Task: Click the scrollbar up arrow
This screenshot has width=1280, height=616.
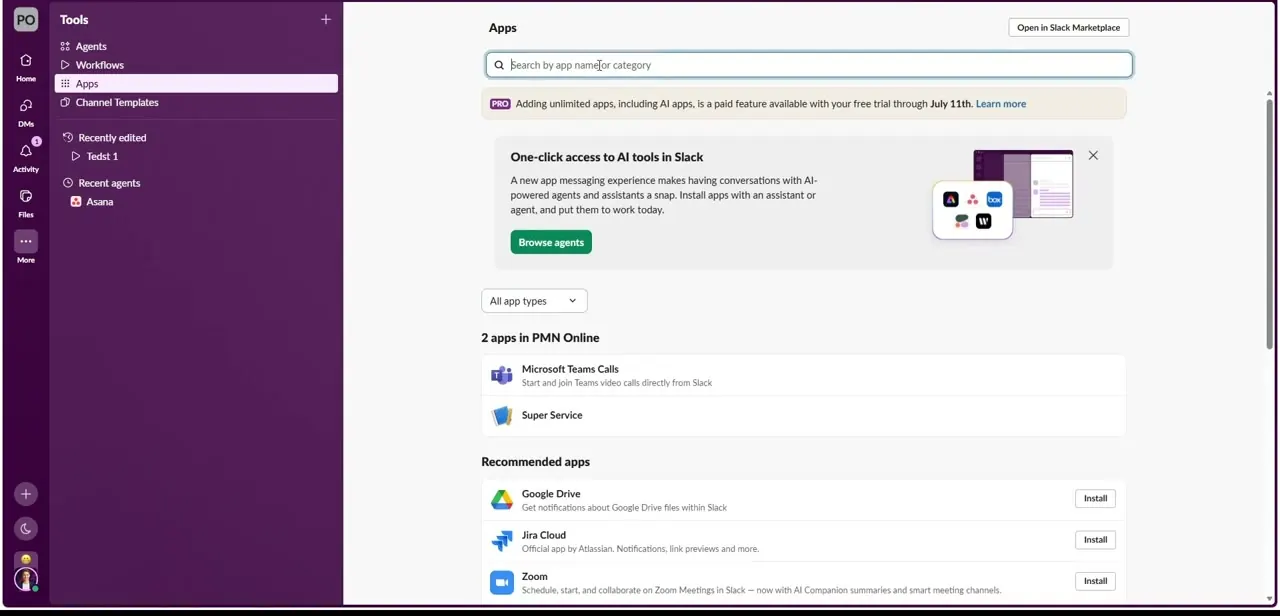Action: (1270, 92)
